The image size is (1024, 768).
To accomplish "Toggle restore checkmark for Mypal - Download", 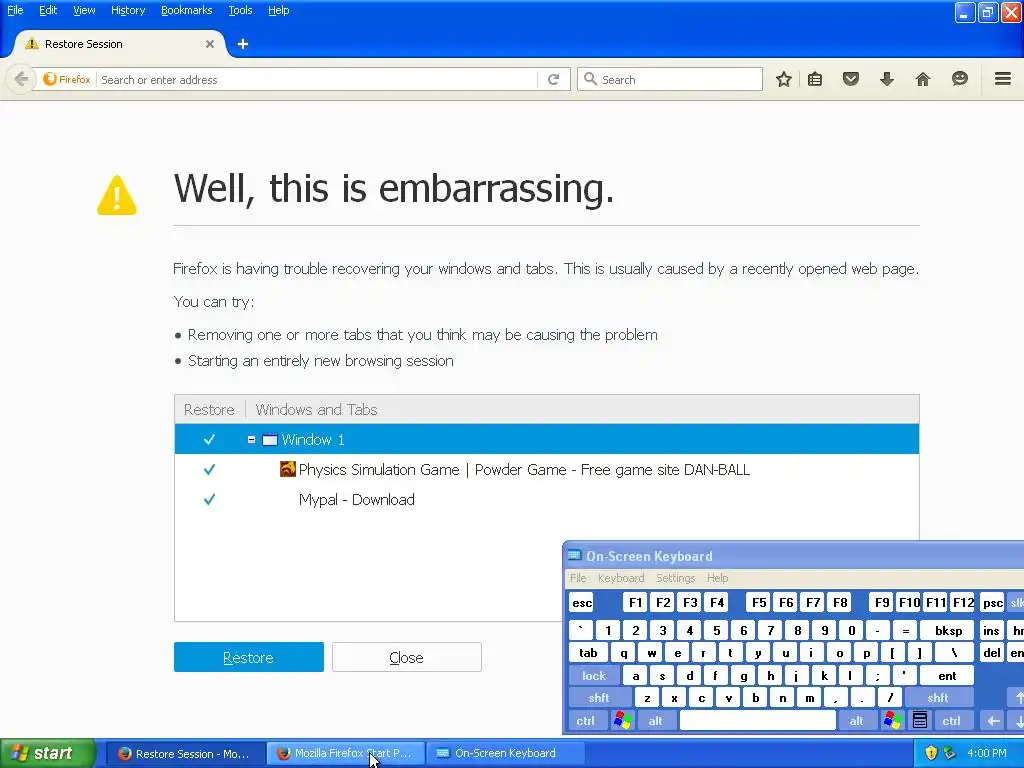I will (209, 500).
